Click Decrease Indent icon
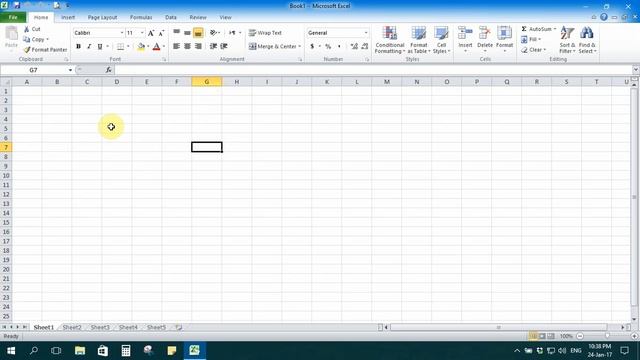 (213, 46)
